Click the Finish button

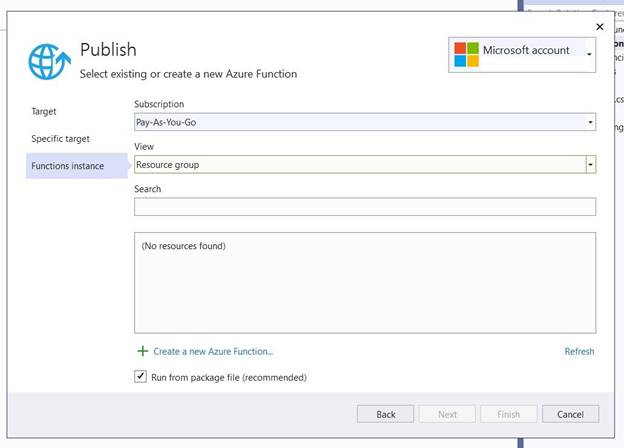pyautogui.click(x=509, y=414)
